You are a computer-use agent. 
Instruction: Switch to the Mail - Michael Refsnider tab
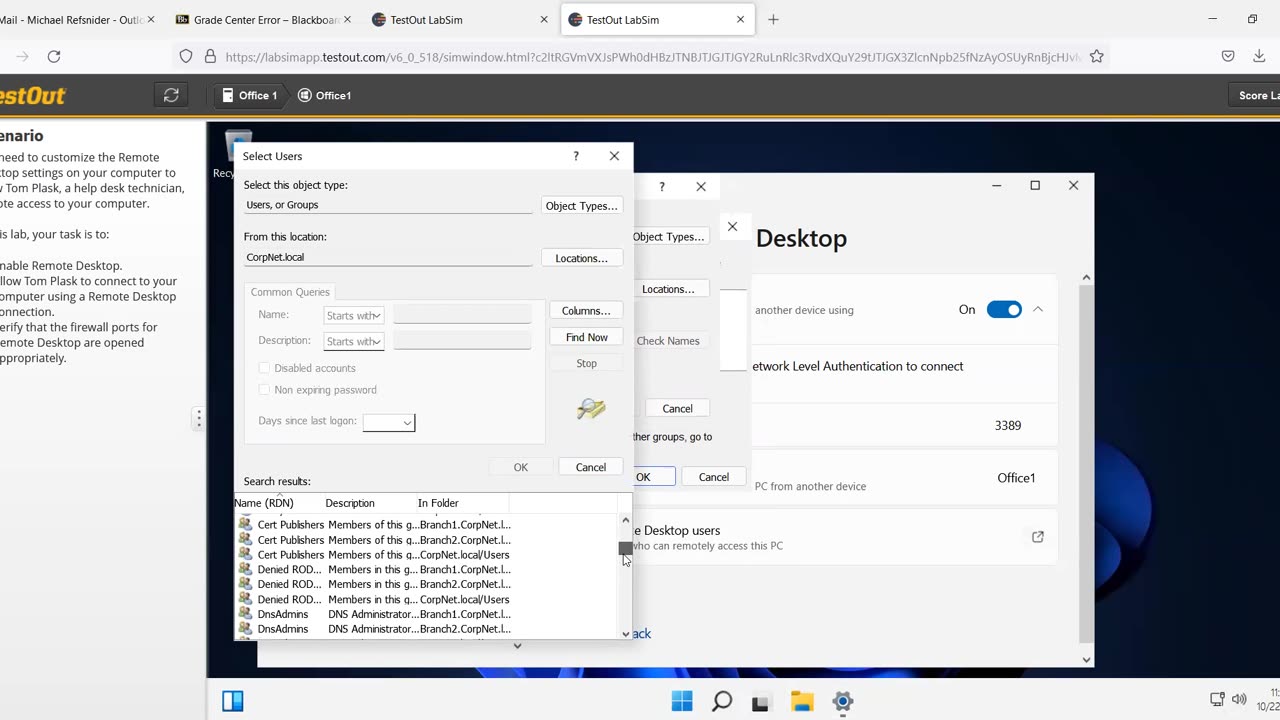click(x=71, y=19)
